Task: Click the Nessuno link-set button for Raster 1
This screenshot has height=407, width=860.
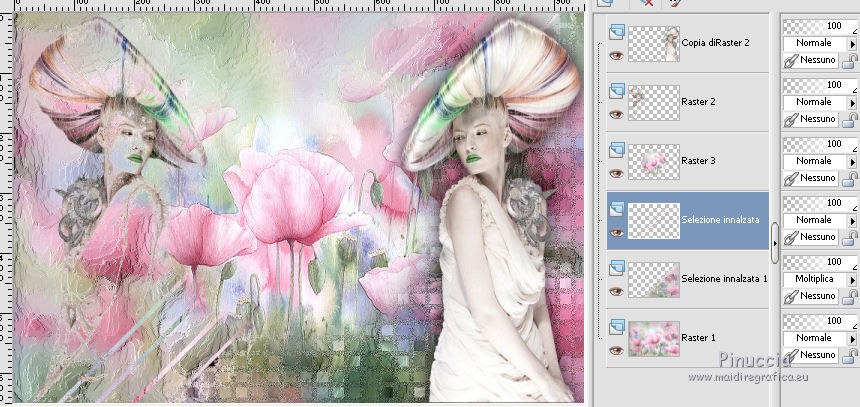Action: pos(811,355)
